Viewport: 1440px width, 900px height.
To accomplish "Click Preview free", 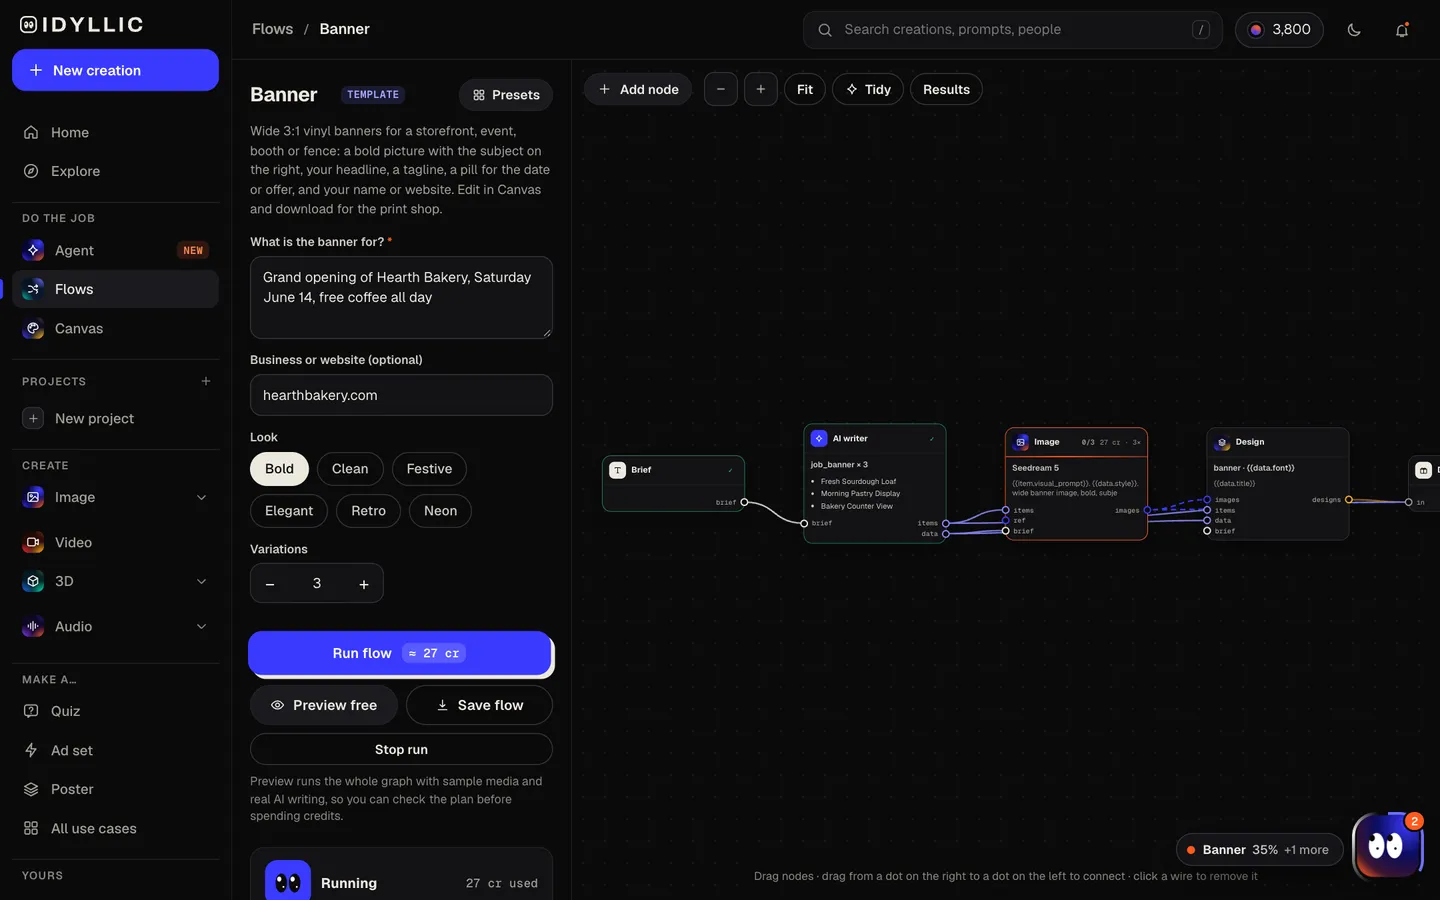I will click(324, 705).
